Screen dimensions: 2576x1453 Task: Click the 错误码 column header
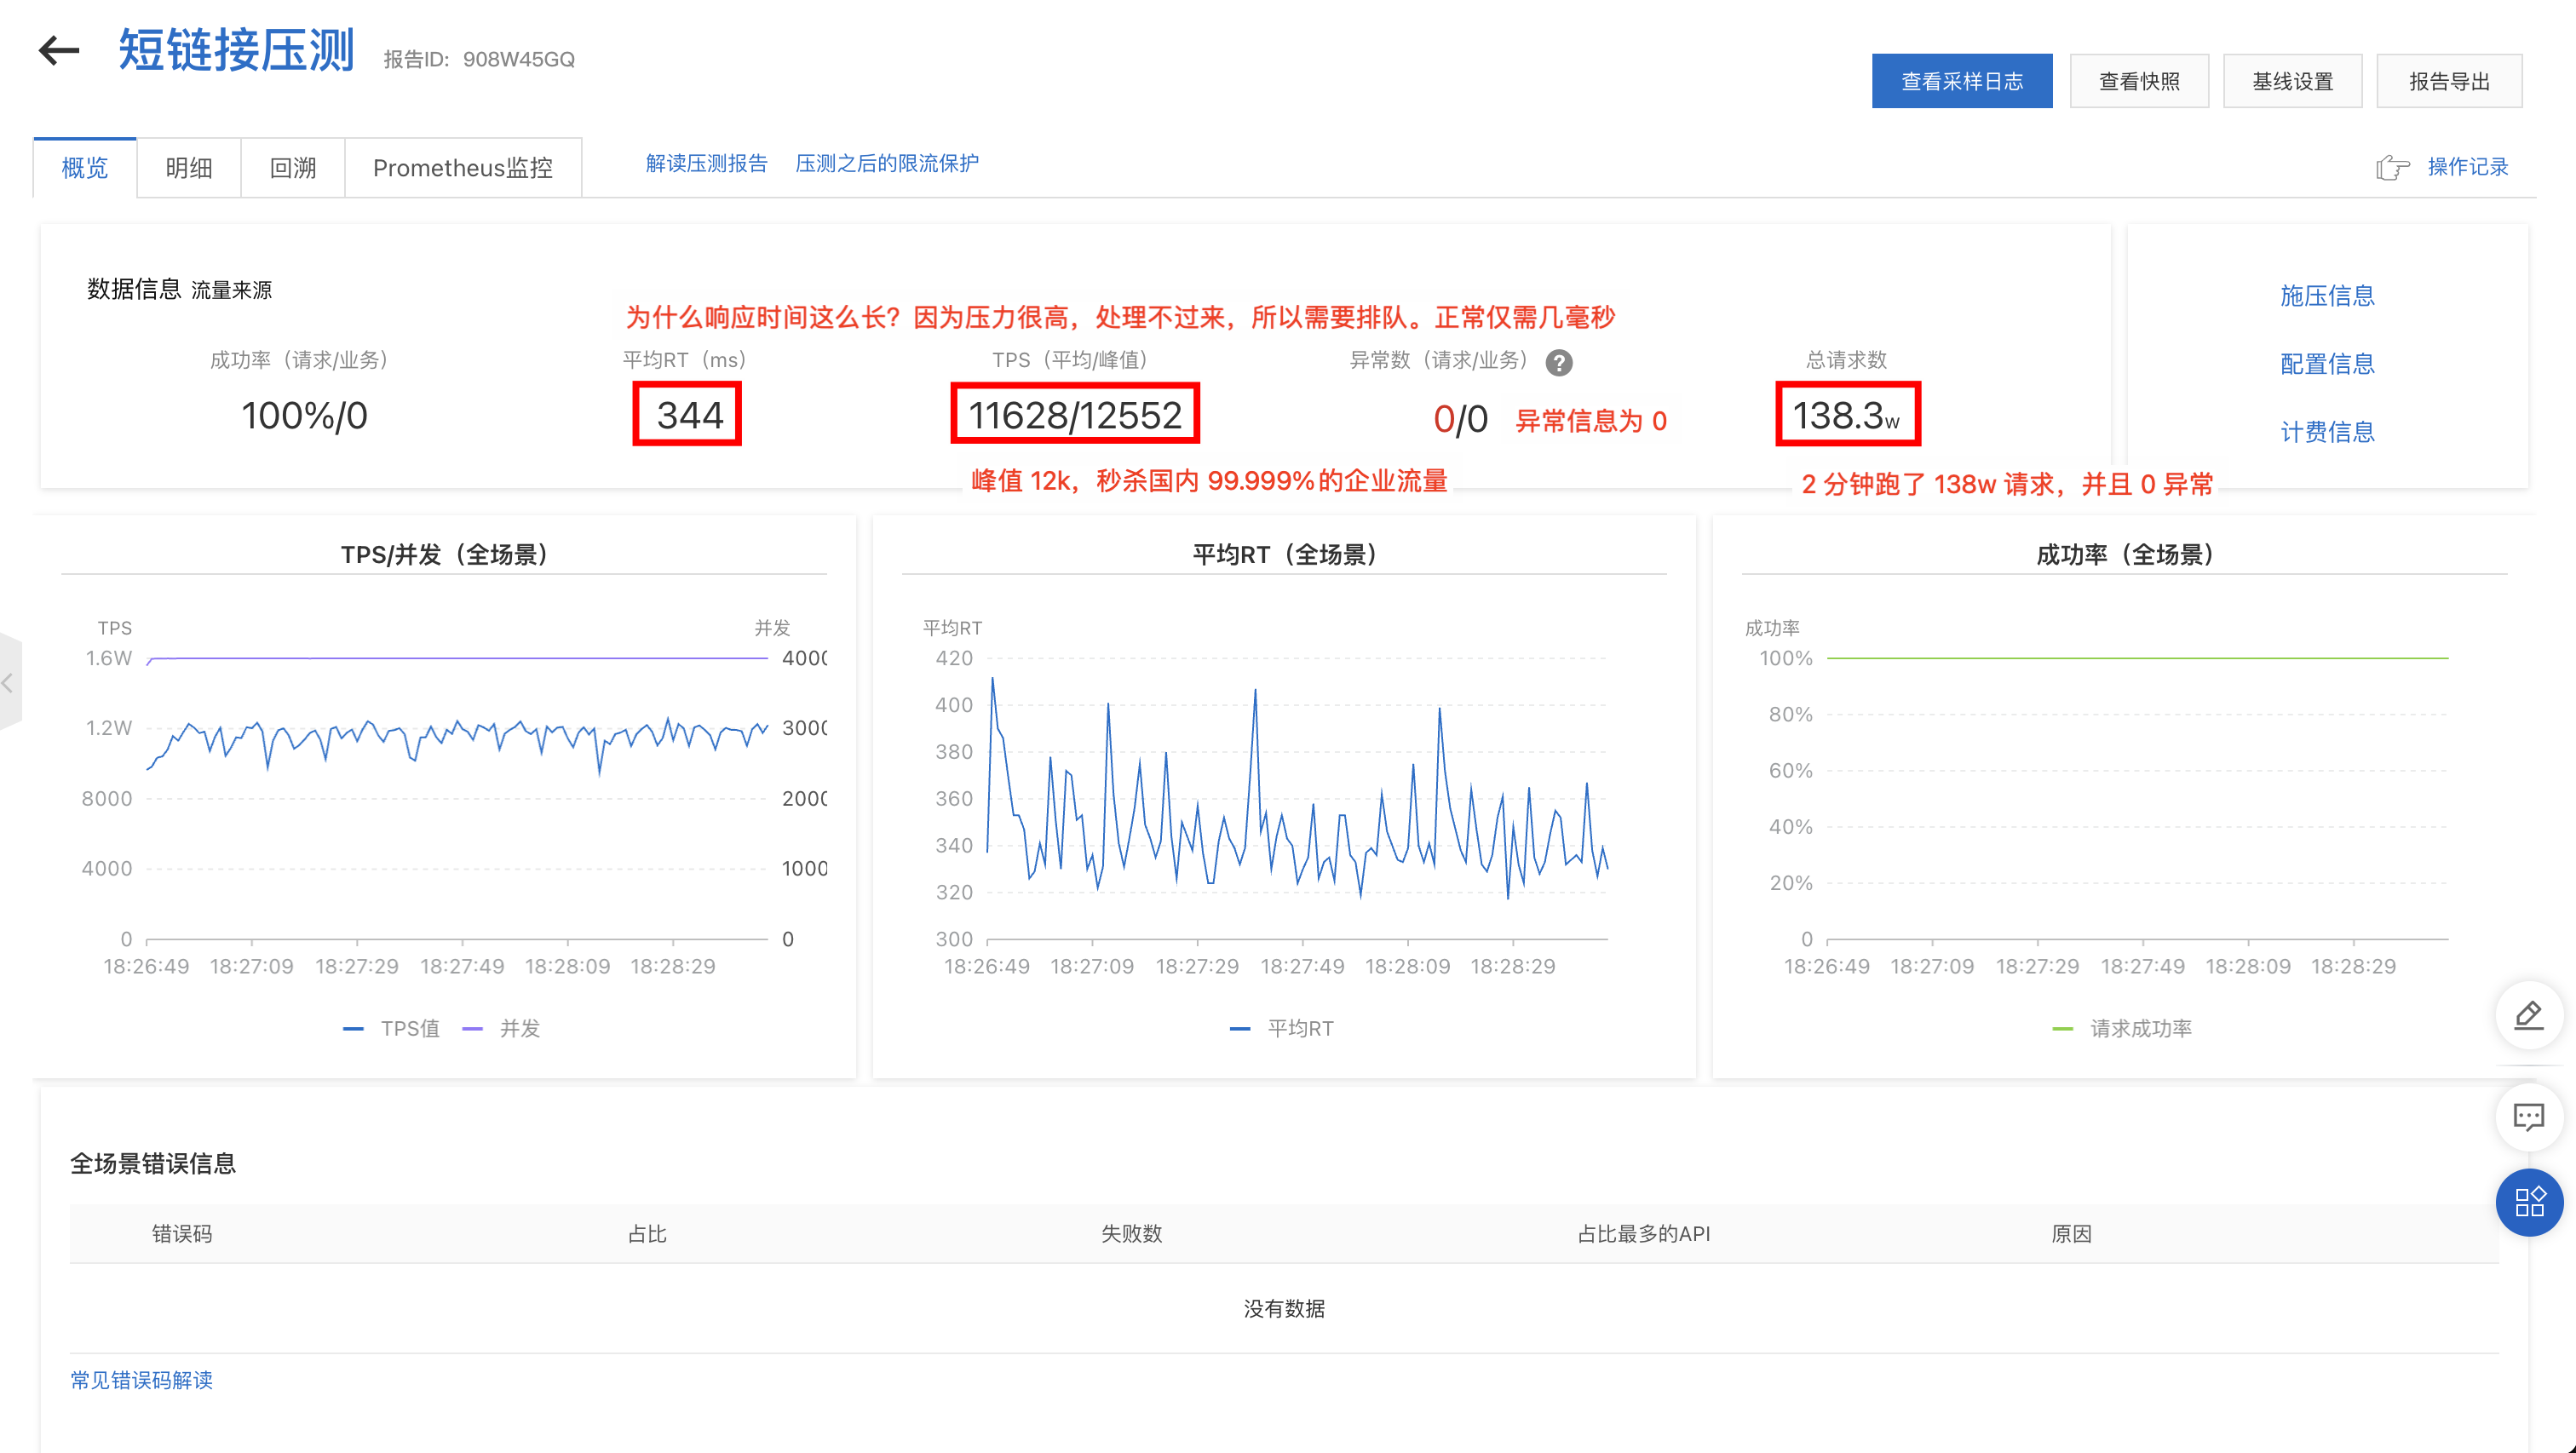coord(182,1234)
